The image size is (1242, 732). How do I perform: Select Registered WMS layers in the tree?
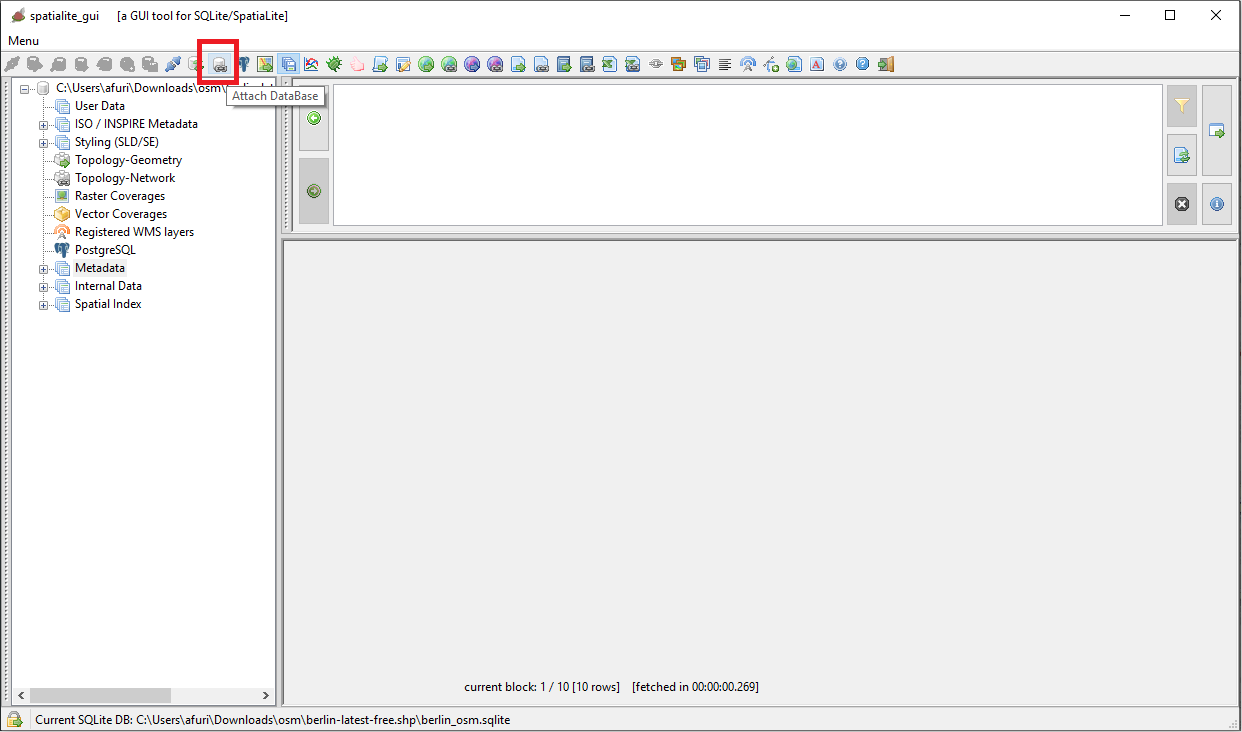[x=134, y=232]
